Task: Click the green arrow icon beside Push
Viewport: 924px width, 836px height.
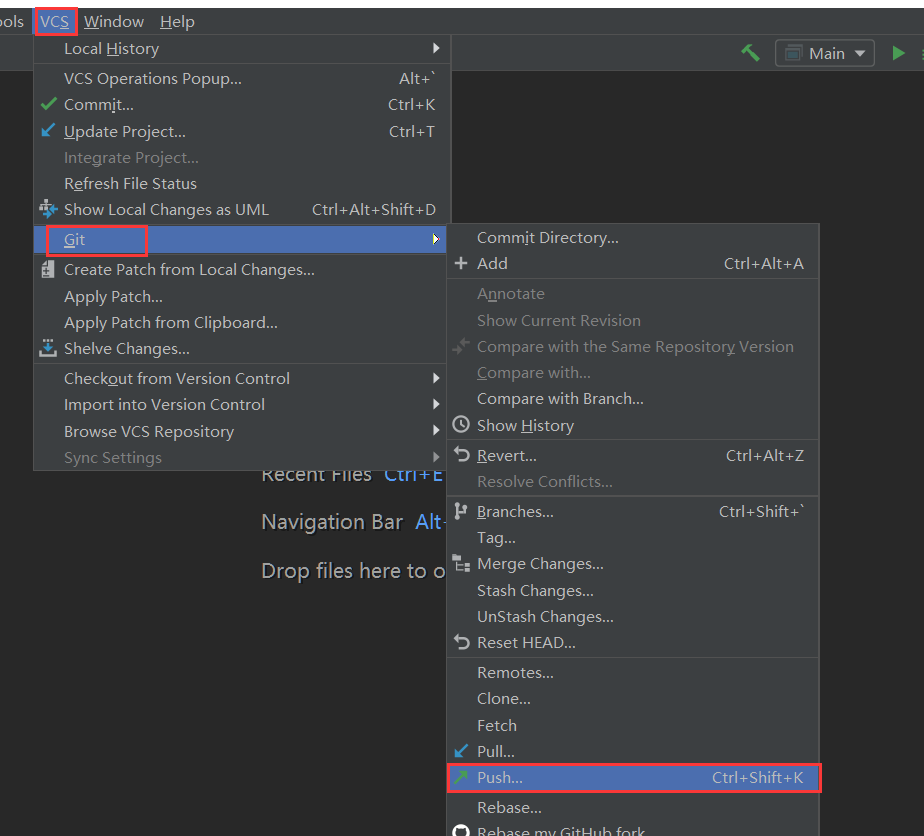Action: point(461,777)
